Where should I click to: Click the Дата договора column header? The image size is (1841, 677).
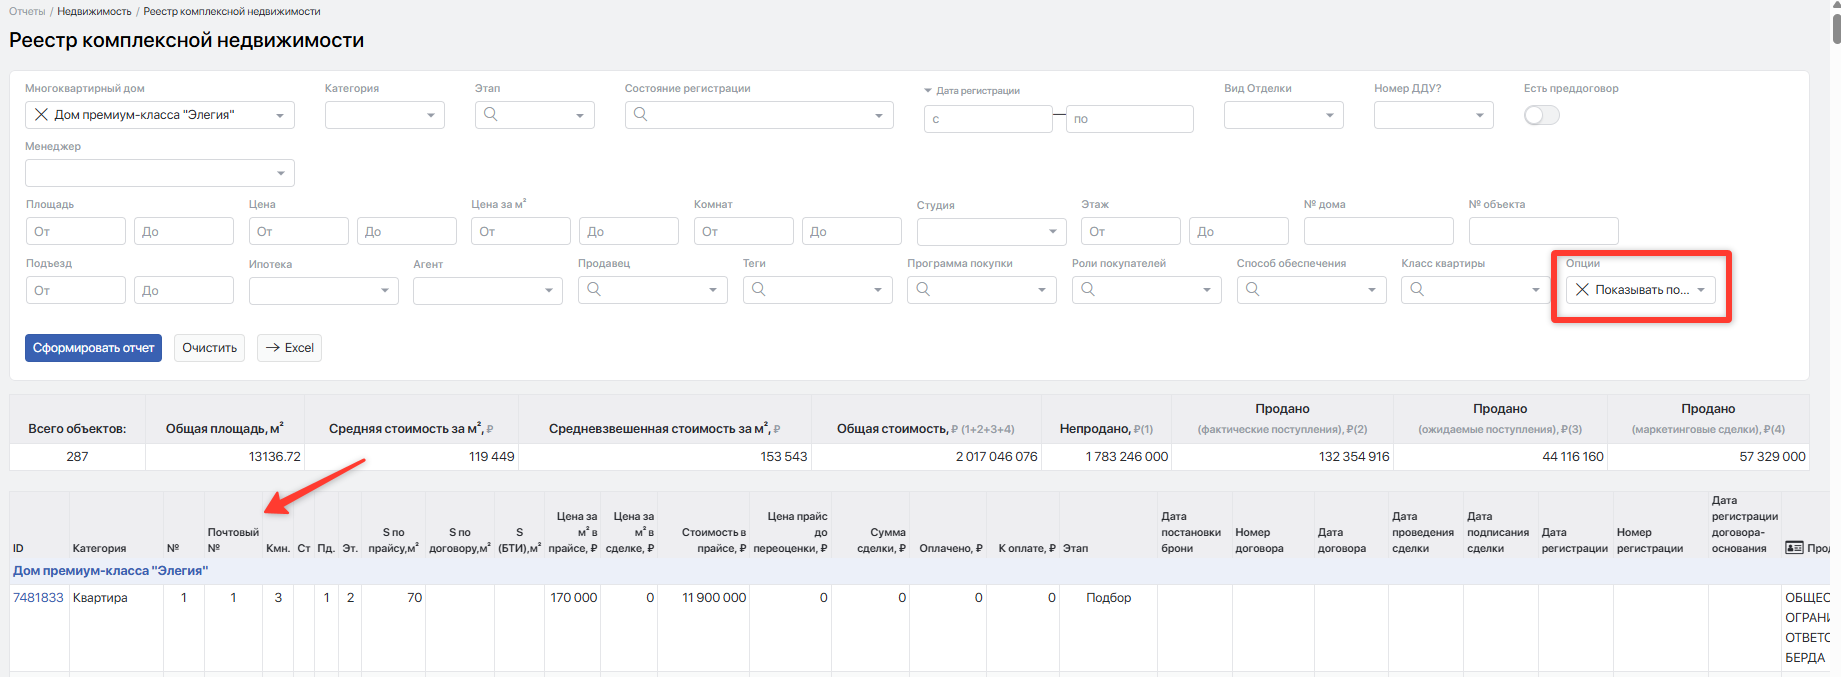coord(1341,540)
